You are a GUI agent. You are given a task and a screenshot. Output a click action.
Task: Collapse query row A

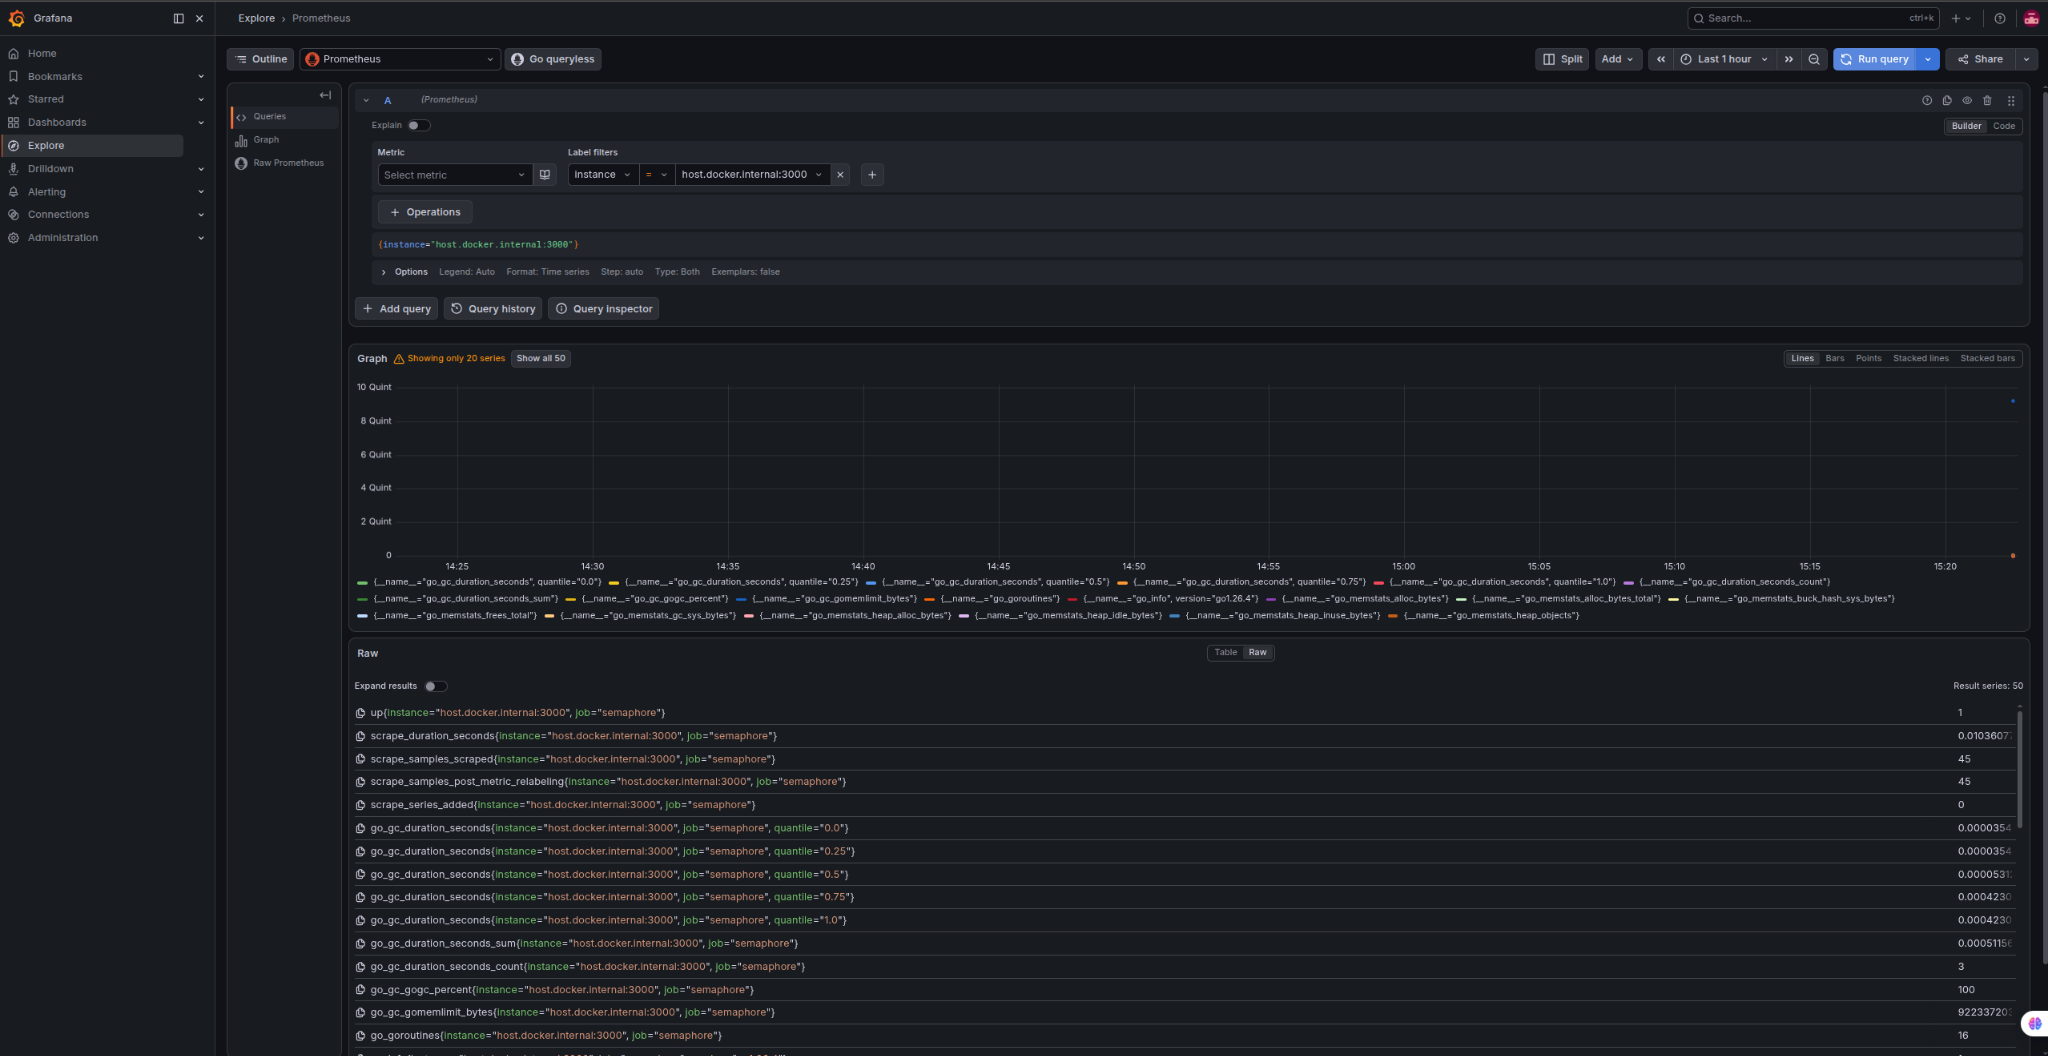366,100
